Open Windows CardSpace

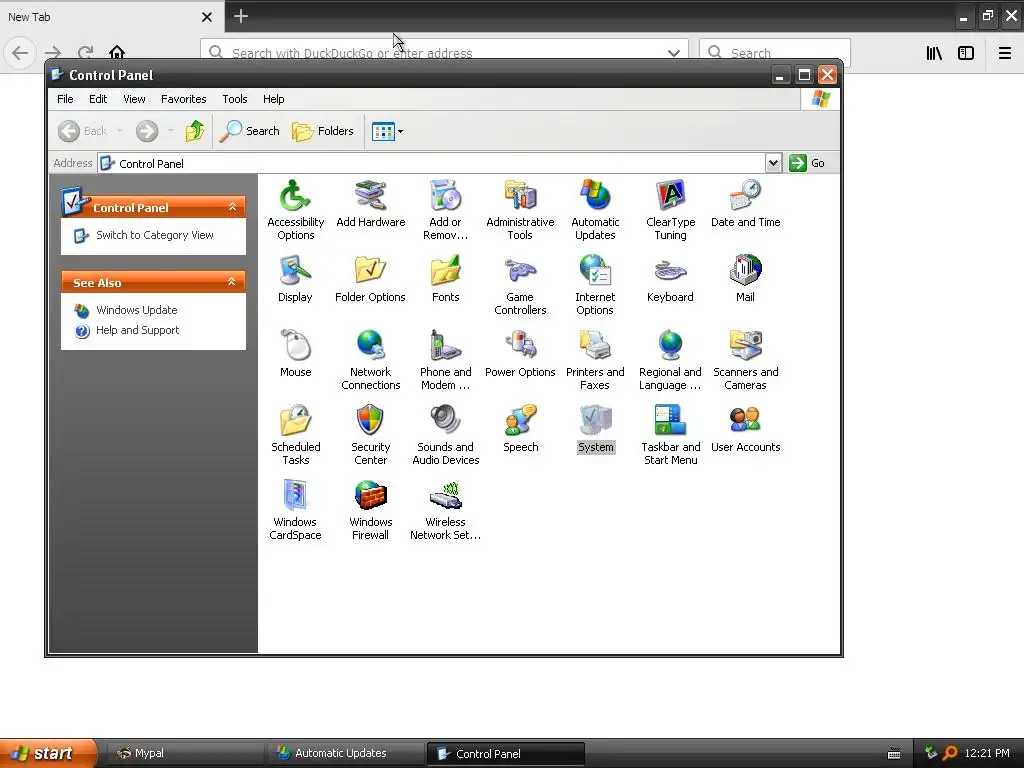pyautogui.click(x=295, y=510)
